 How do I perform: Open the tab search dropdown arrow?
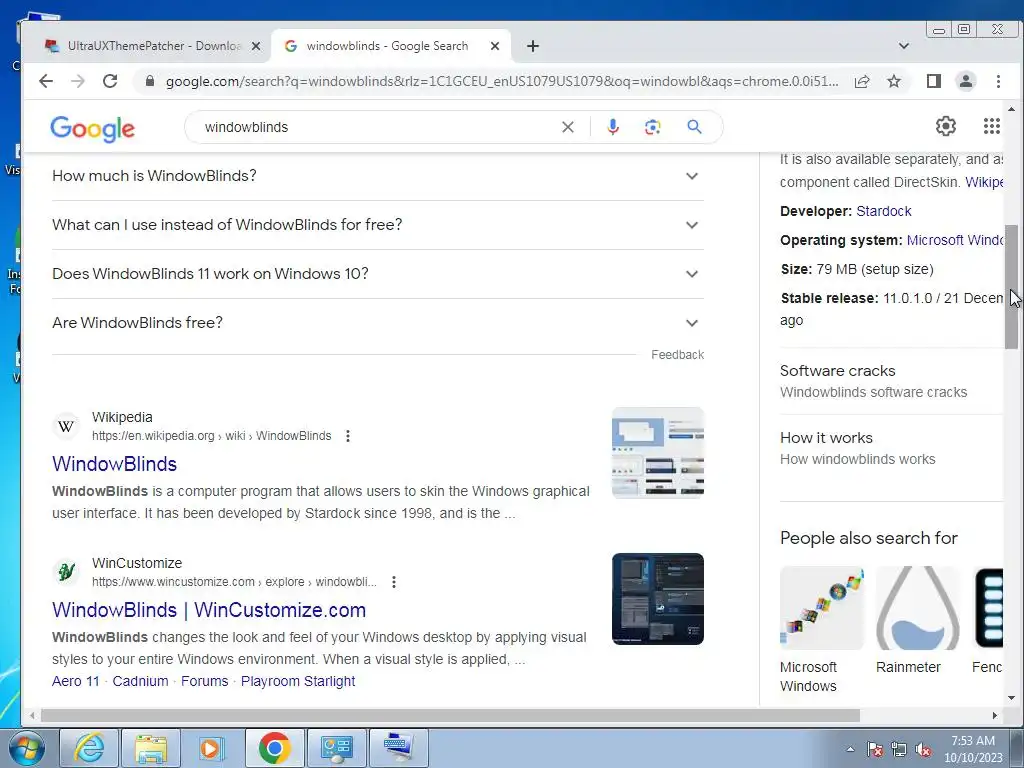[x=904, y=46]
